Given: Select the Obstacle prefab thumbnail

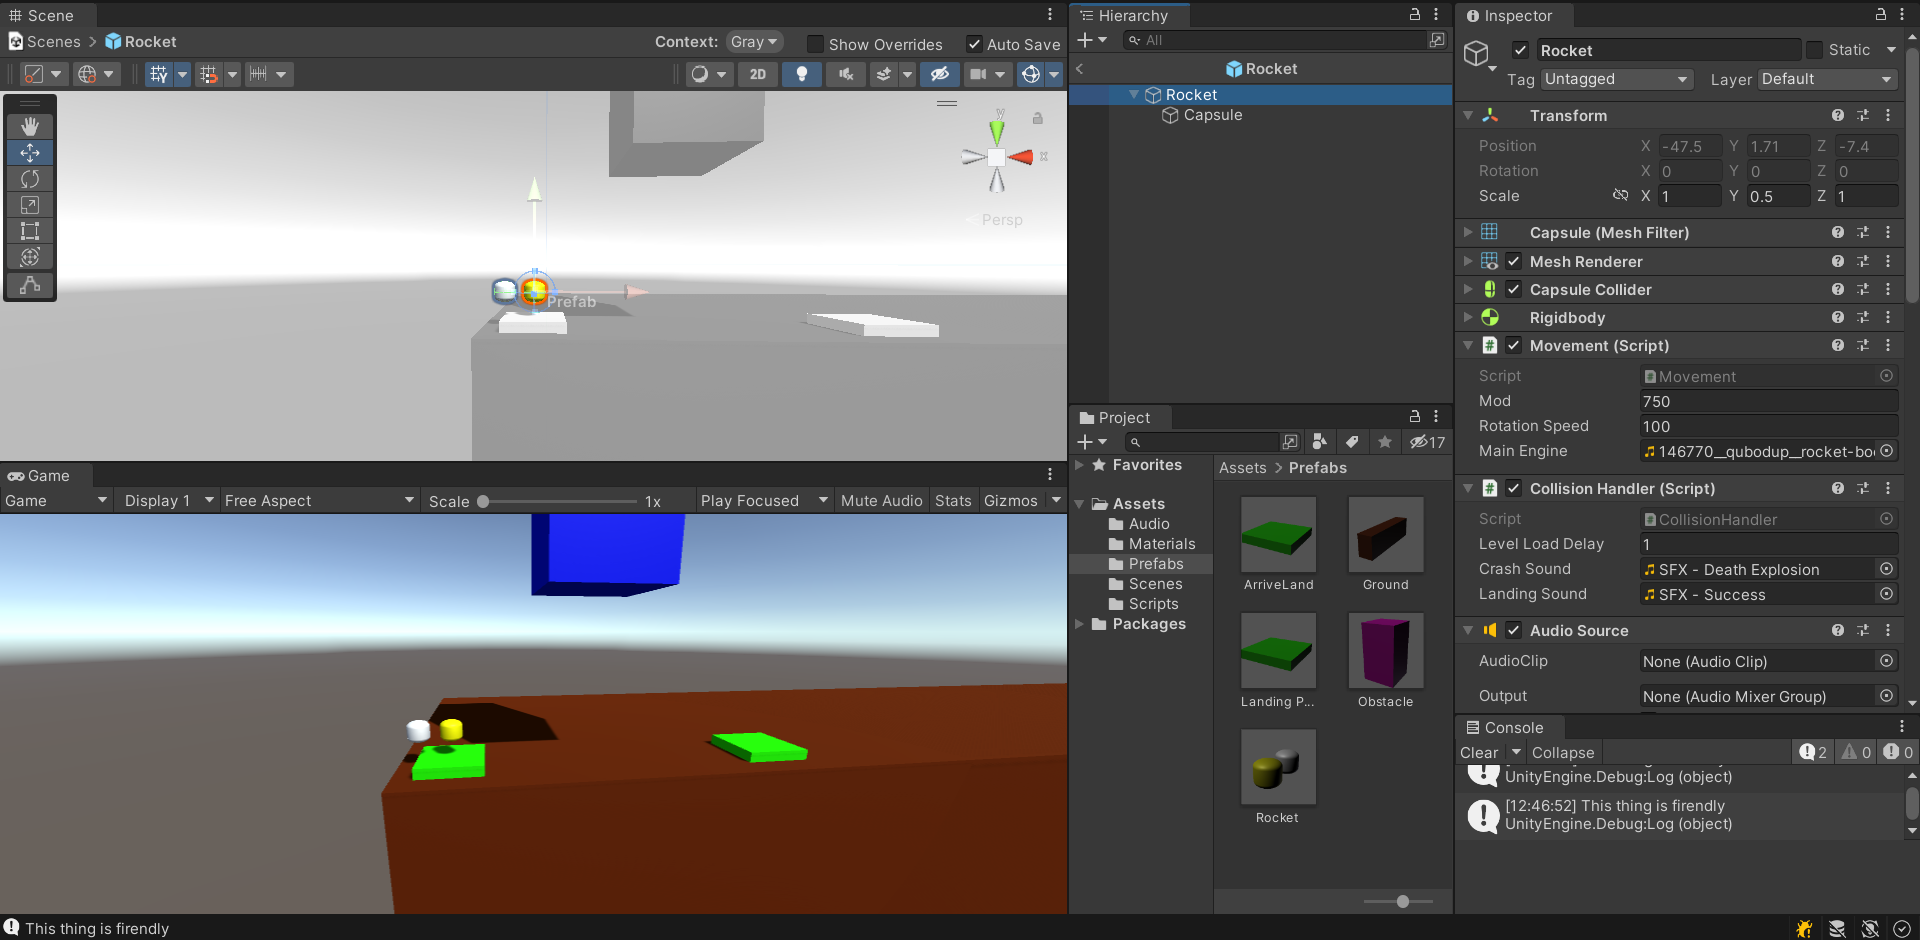Looking at the screenshot, I should (x=1385, y=651).
